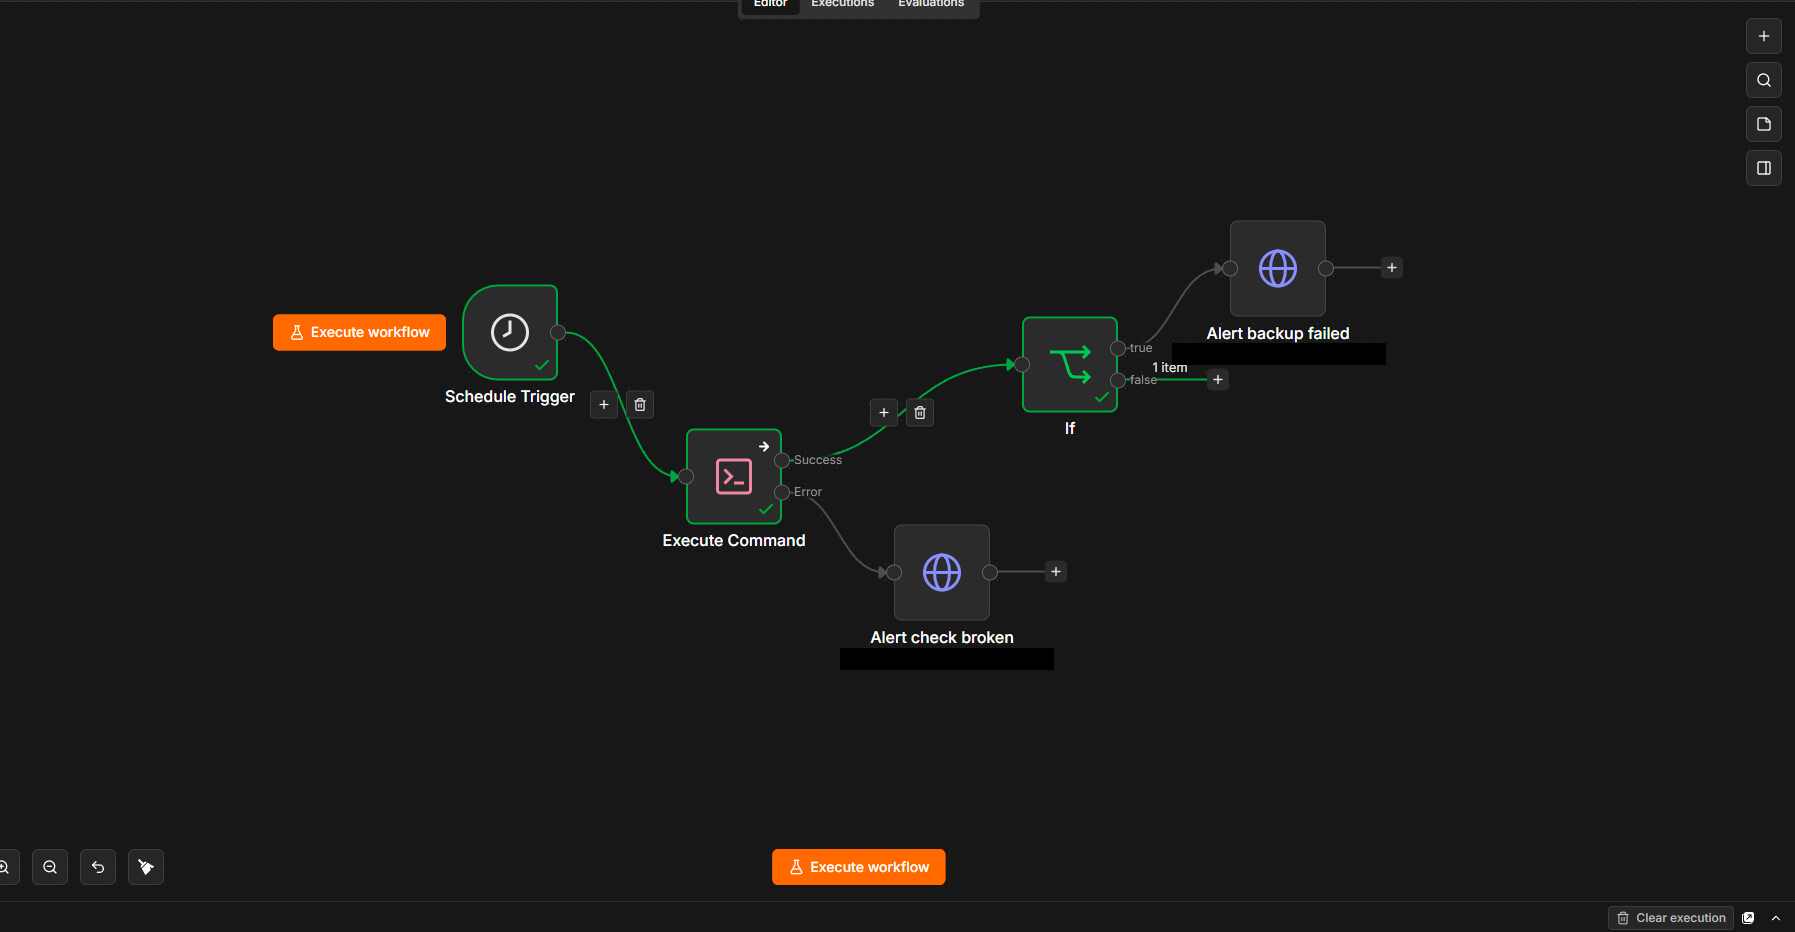Zoom out the canvas
This screenshot has width=1795, height=932.
pyautogui.click(x=50, y=867)
